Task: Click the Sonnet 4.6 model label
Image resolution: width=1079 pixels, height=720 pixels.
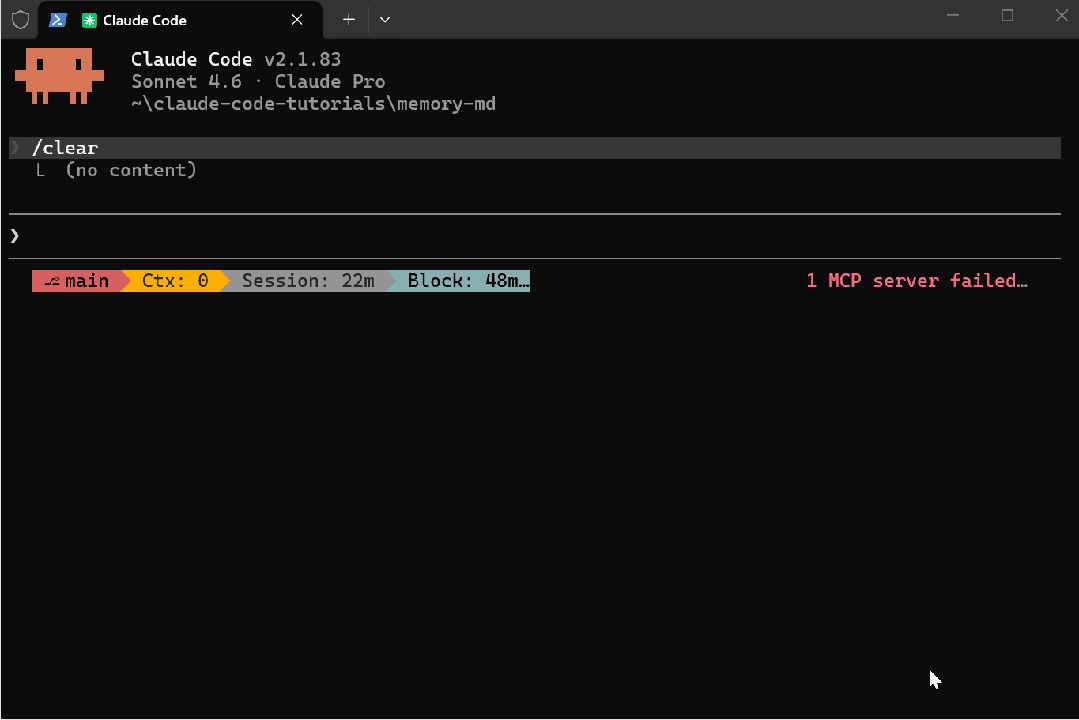Action: coord(186,82)
